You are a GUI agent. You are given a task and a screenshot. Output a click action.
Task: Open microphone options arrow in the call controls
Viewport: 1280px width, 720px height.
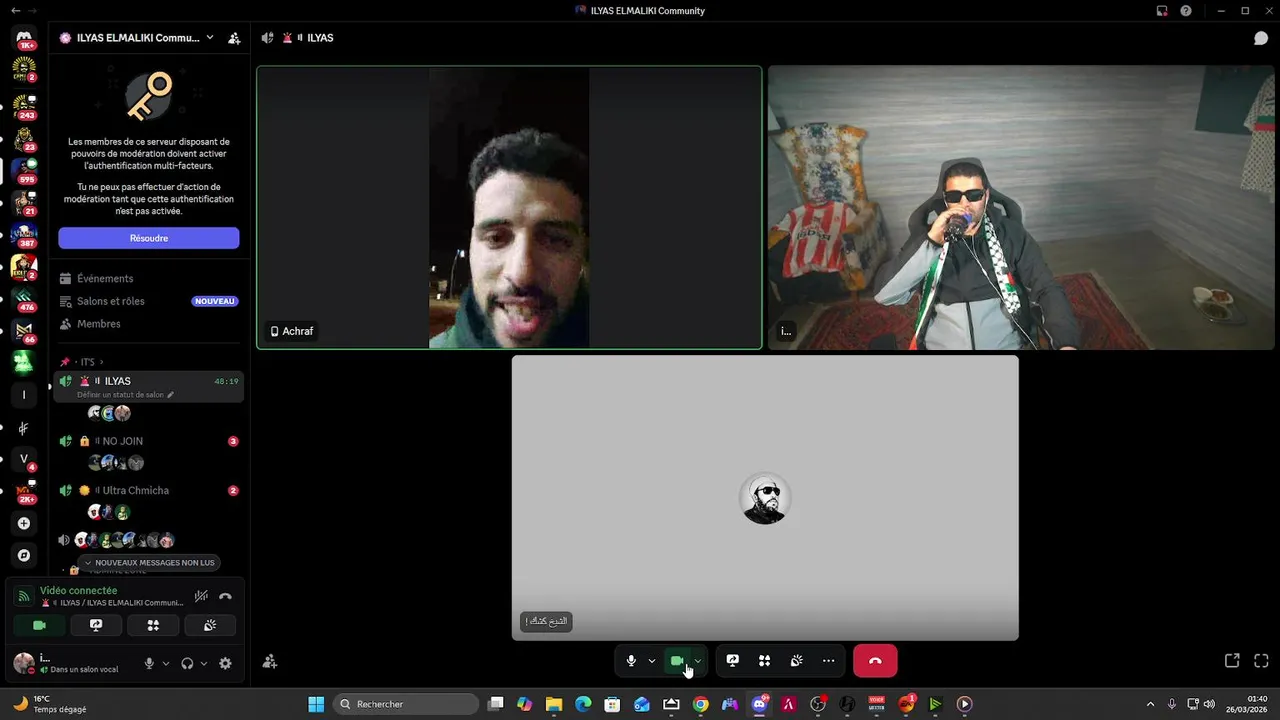(x=652, y=661)
